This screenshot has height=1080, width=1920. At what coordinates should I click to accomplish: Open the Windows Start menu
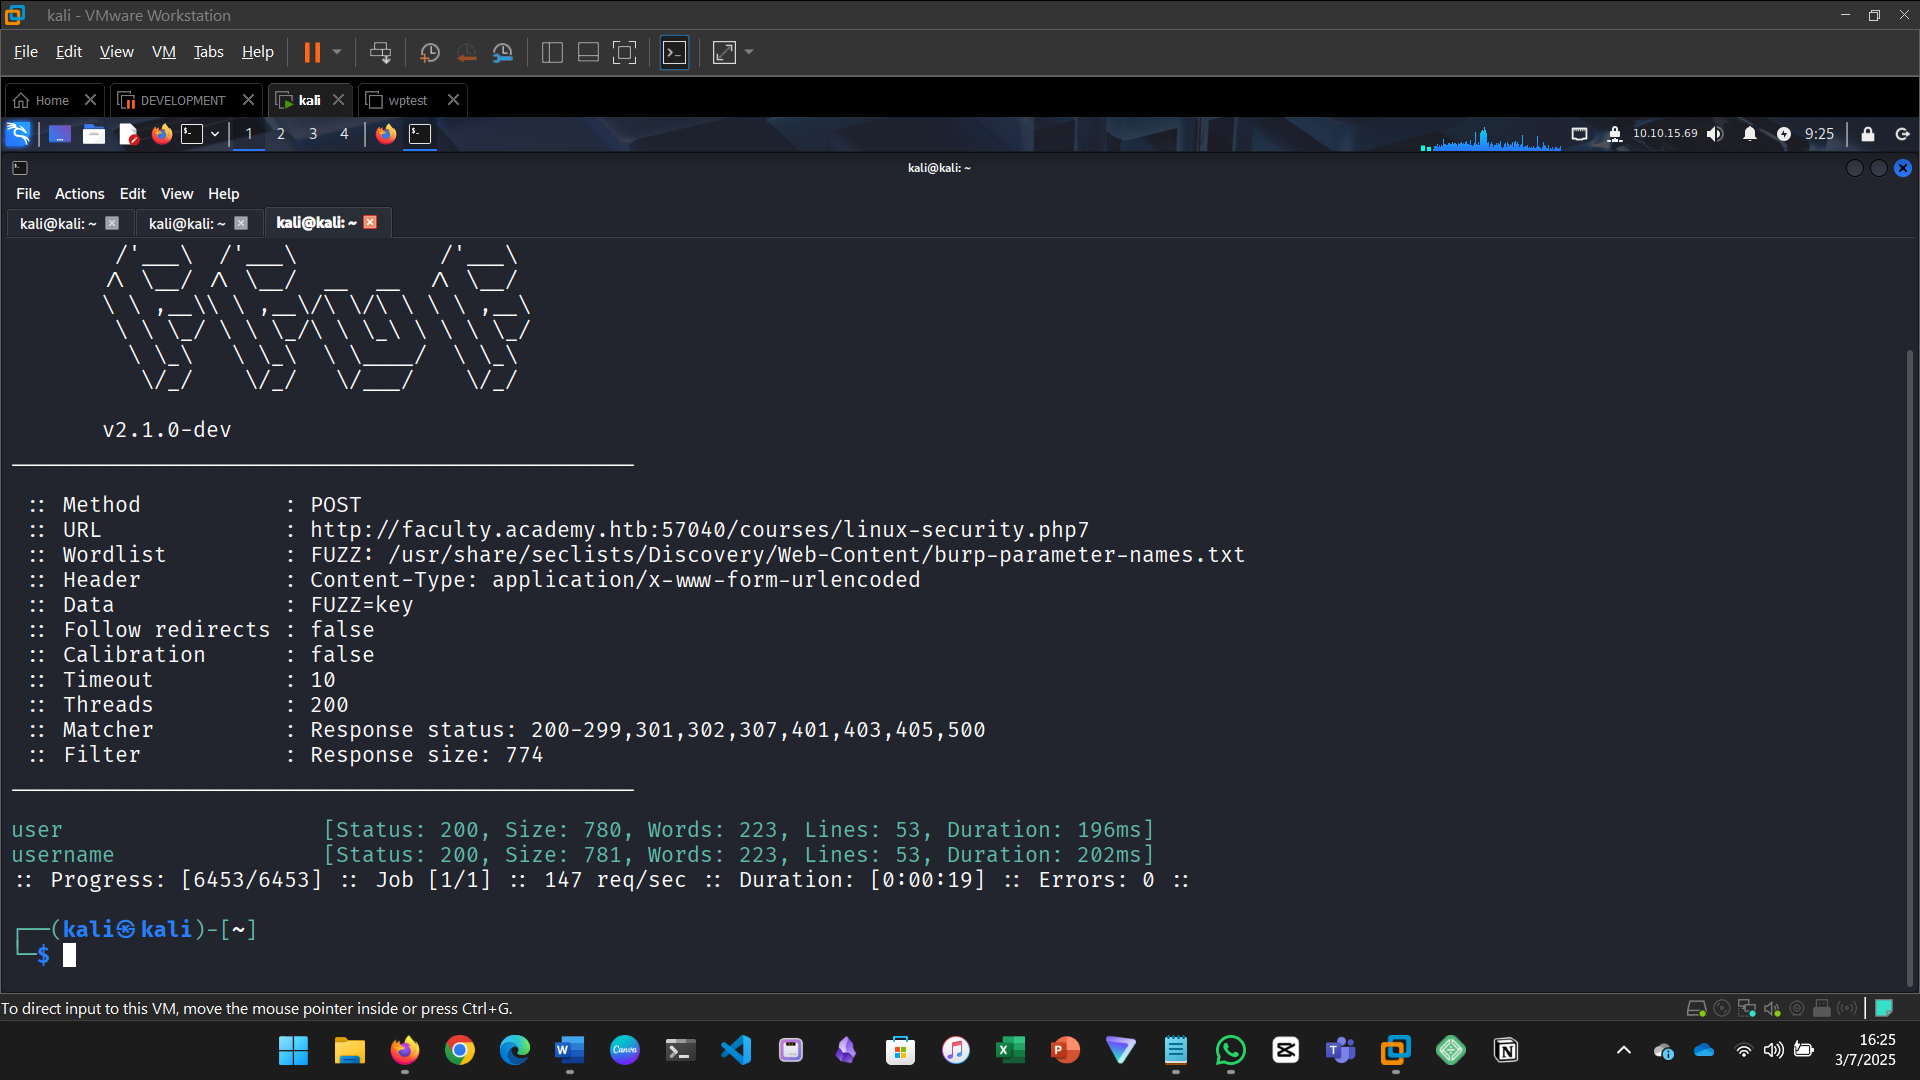click(293, 1050)
